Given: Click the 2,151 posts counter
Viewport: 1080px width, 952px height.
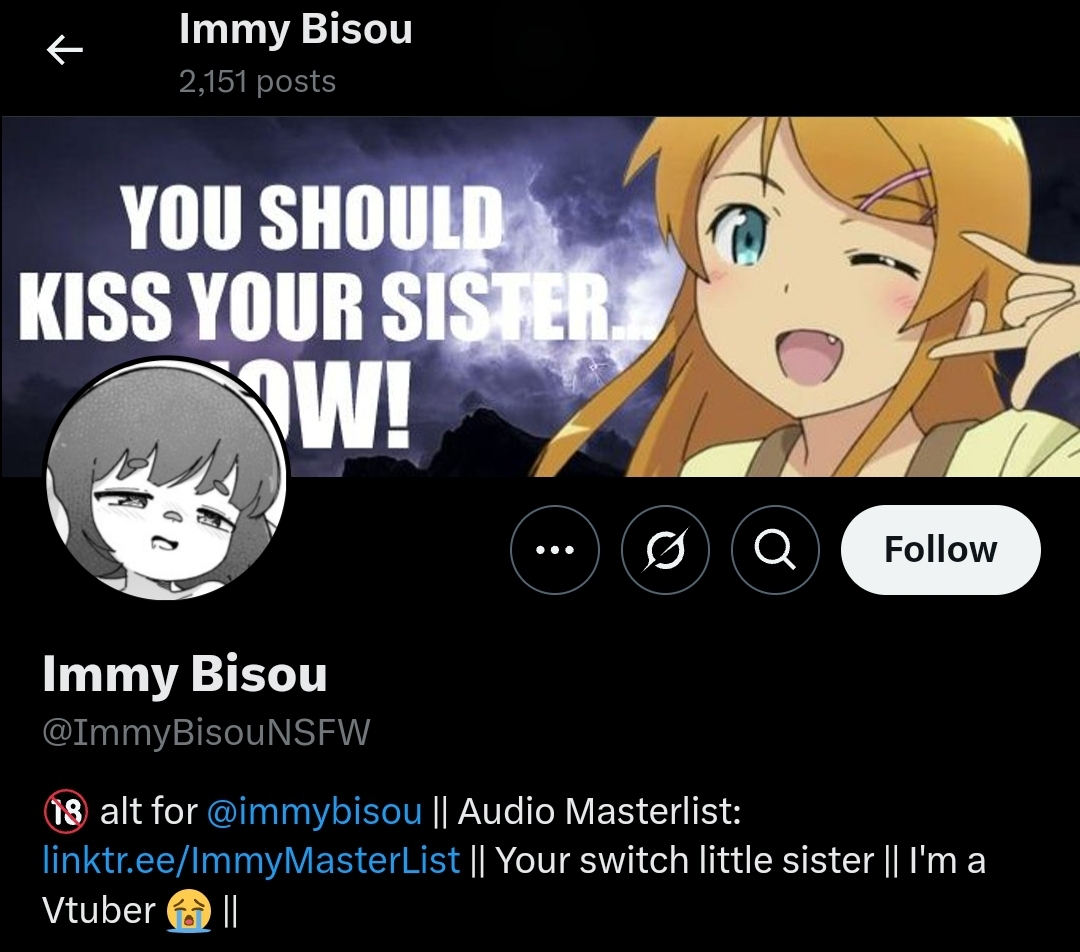Looking at the screenshot, I should click(x=257, y=82).
